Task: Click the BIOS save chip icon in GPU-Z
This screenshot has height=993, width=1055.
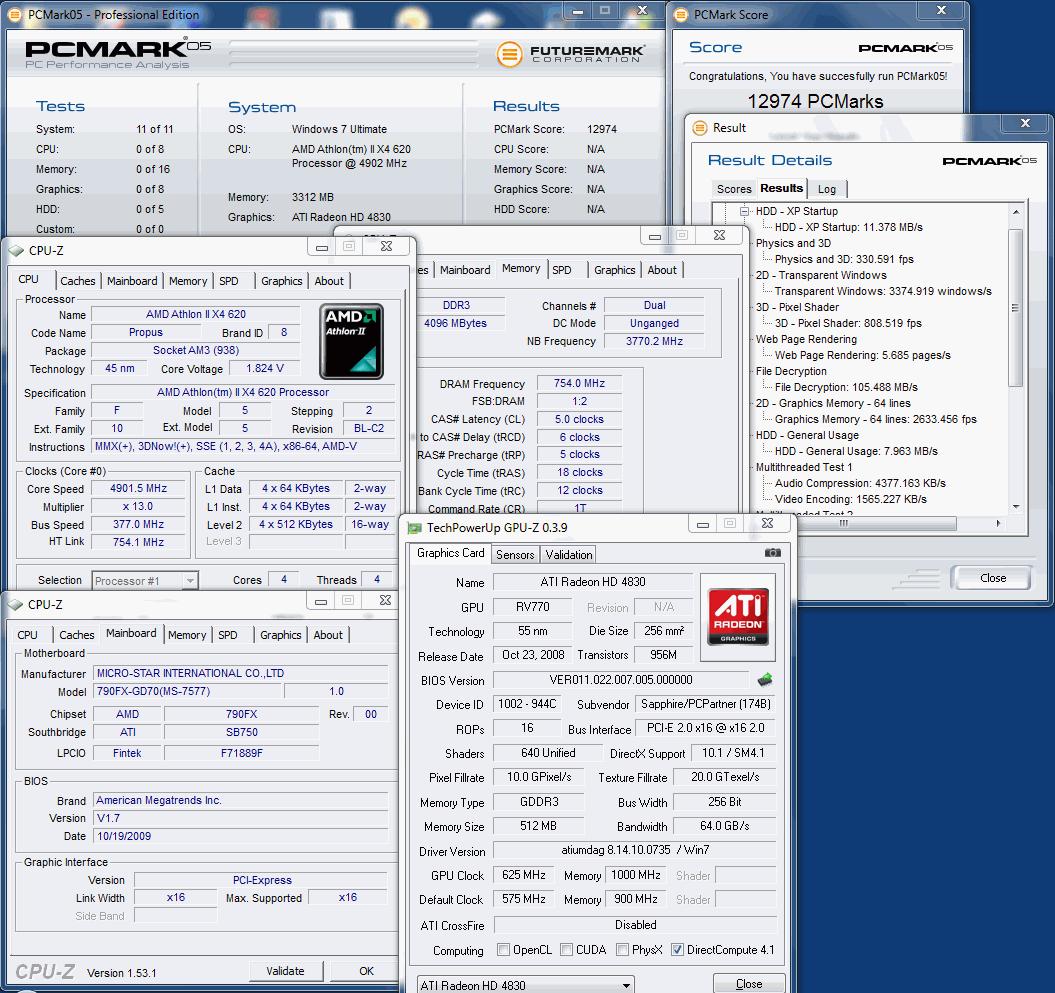Action: coord(764,679)
